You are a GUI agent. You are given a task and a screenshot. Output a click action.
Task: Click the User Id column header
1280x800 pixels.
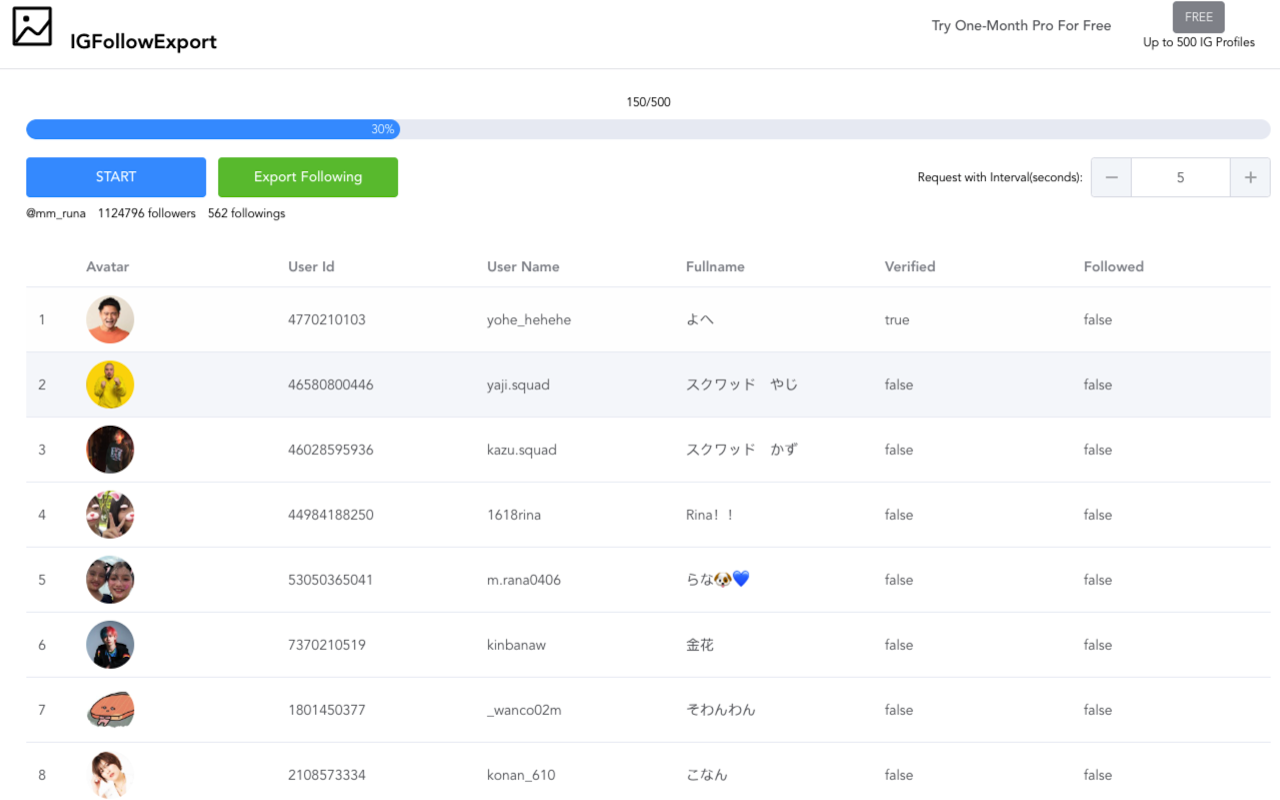coord(311,267)
